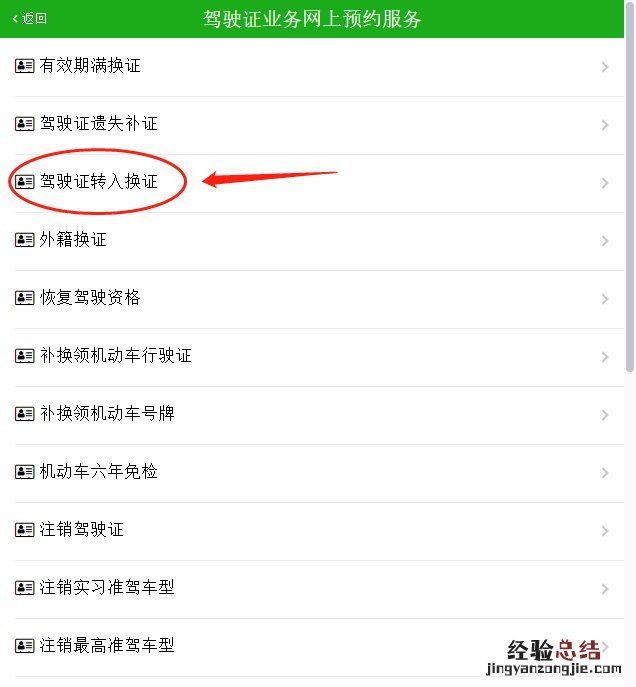Click the card icon beside 注销驾驶证
636x687 pixels.
(x=25, y=530)
